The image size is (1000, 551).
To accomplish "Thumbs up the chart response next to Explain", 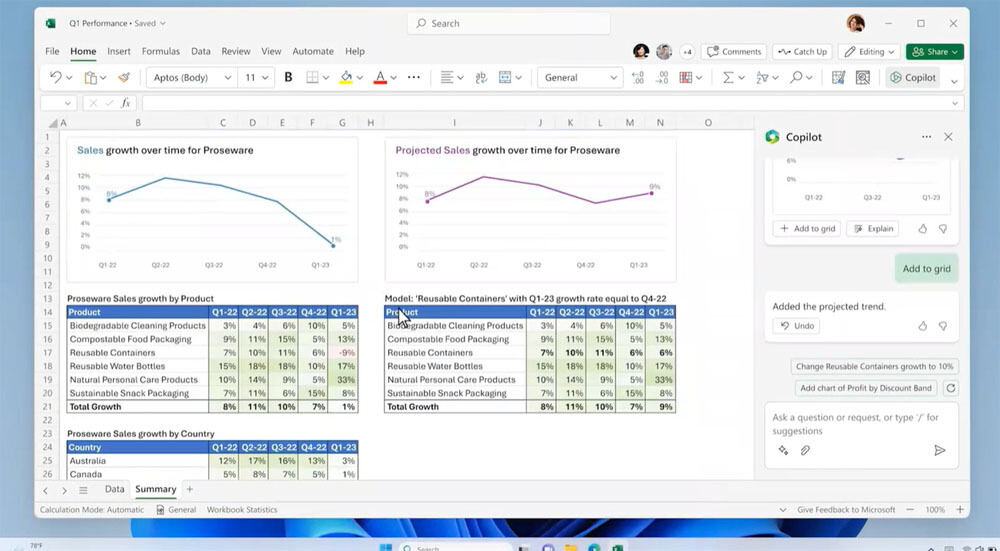I will 923,228.
